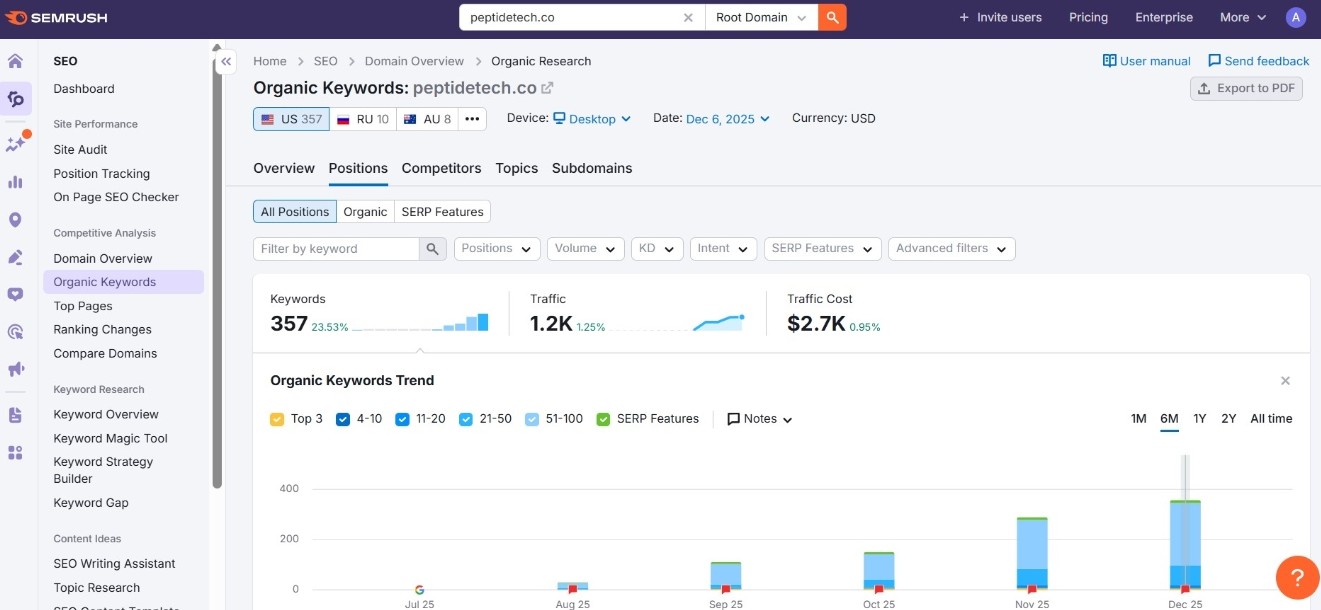
Task: Open the Desktop device dropdown
Action: [592, 119]
